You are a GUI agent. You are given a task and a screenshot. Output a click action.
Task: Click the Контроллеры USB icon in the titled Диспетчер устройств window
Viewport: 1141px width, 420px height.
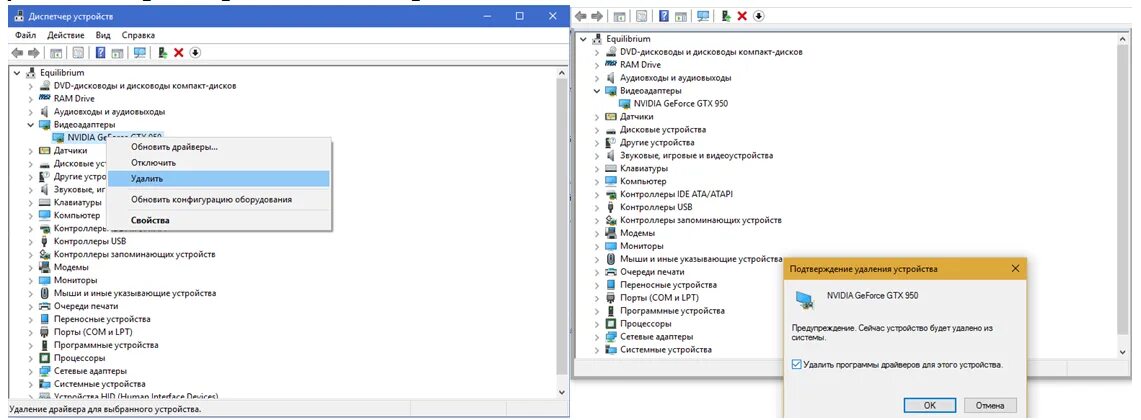[x=45, y=241]
